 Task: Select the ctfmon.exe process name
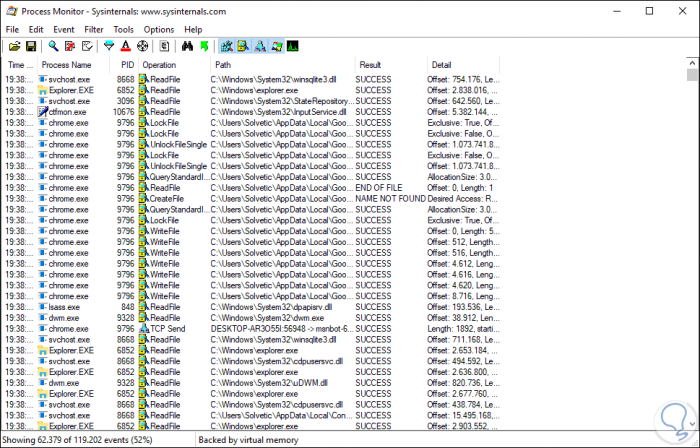(67, 112)
